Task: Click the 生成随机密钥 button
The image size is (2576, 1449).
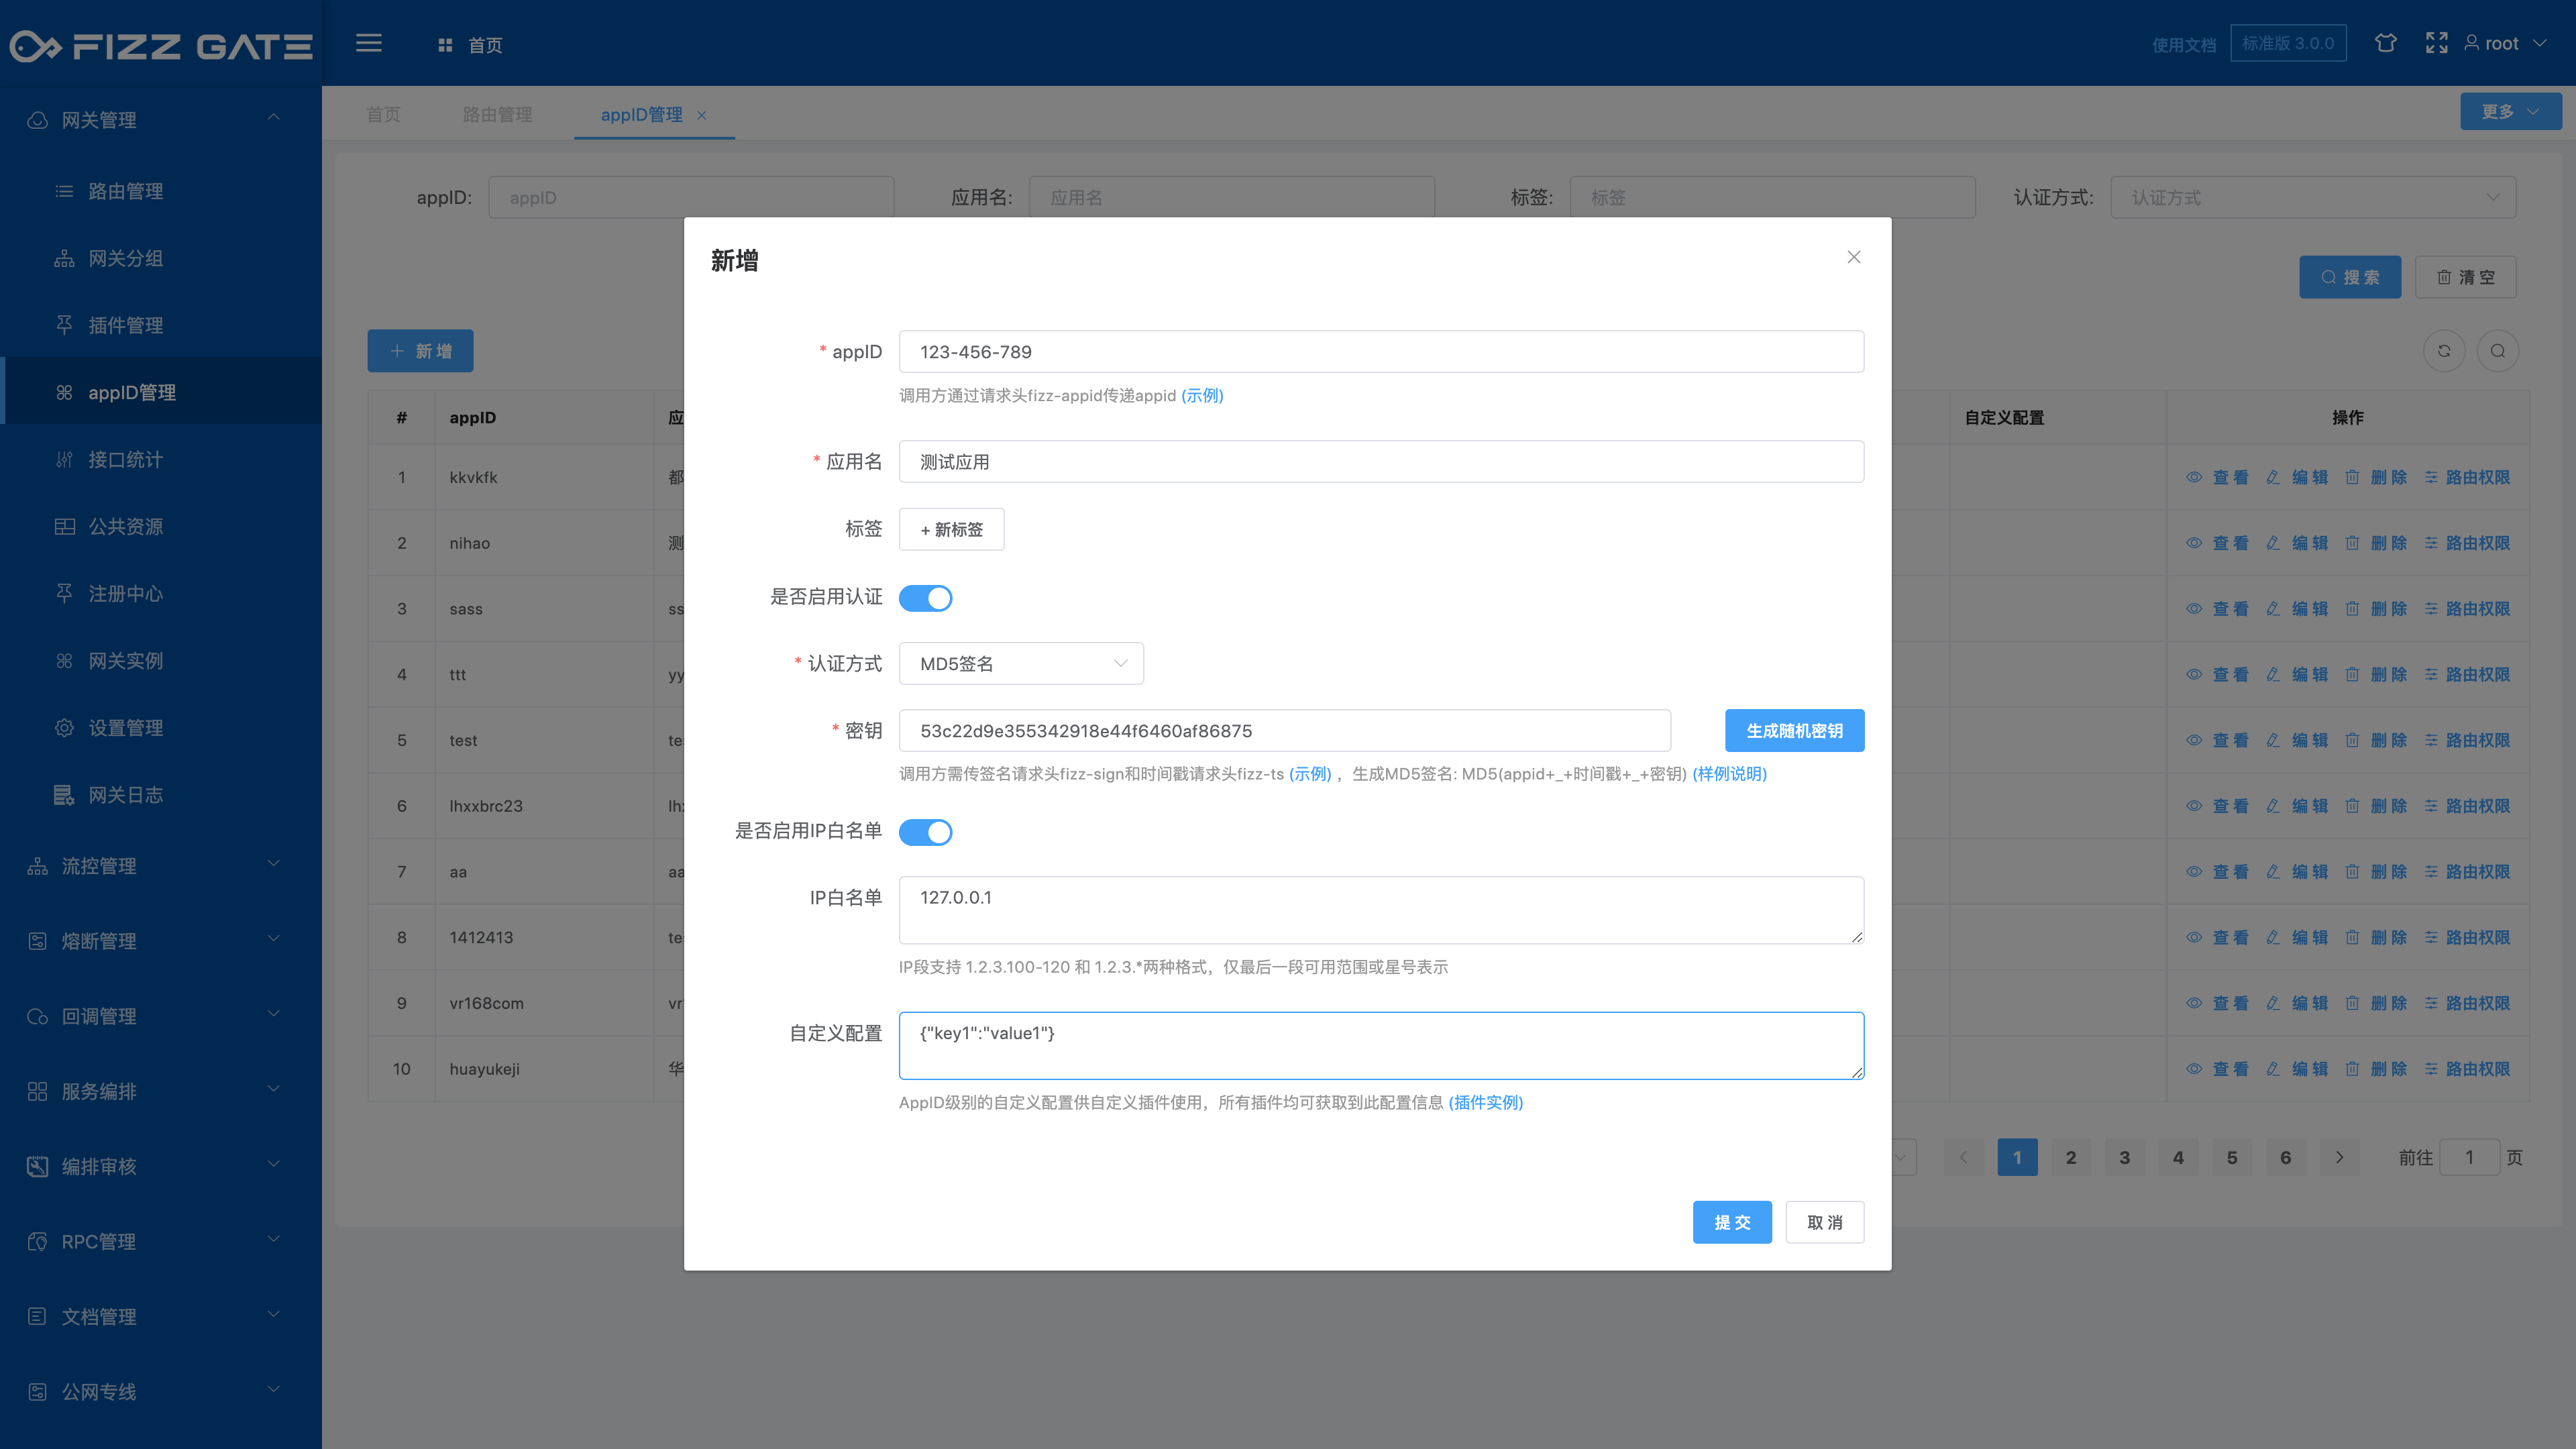Action: (x=1794, y=730)
